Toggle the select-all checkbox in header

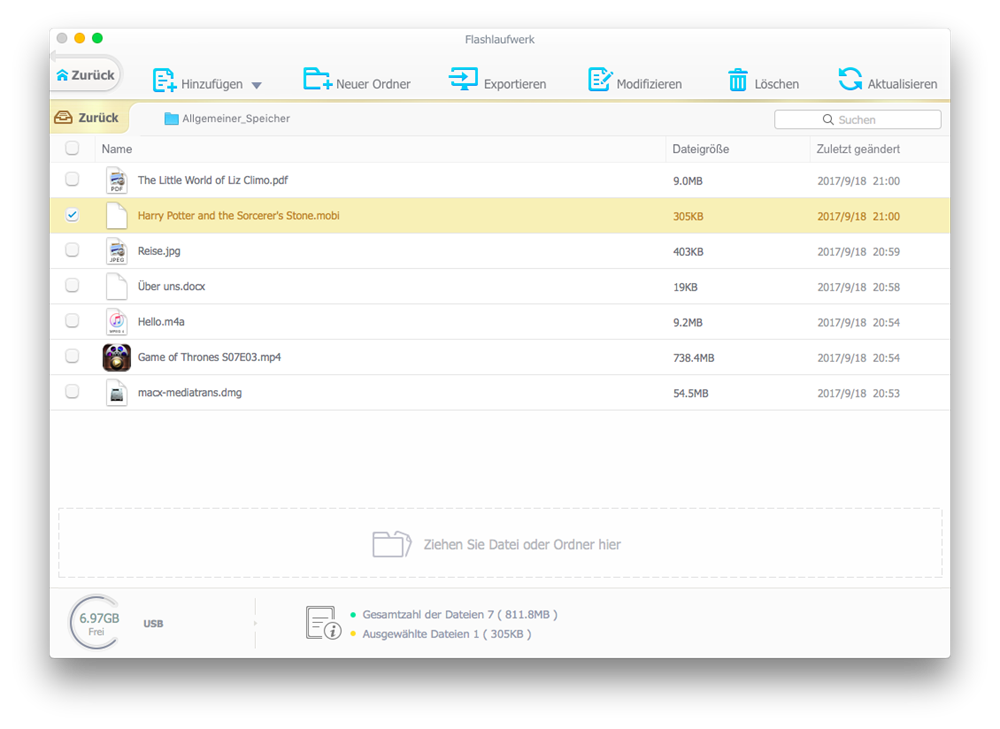point(72,148)
